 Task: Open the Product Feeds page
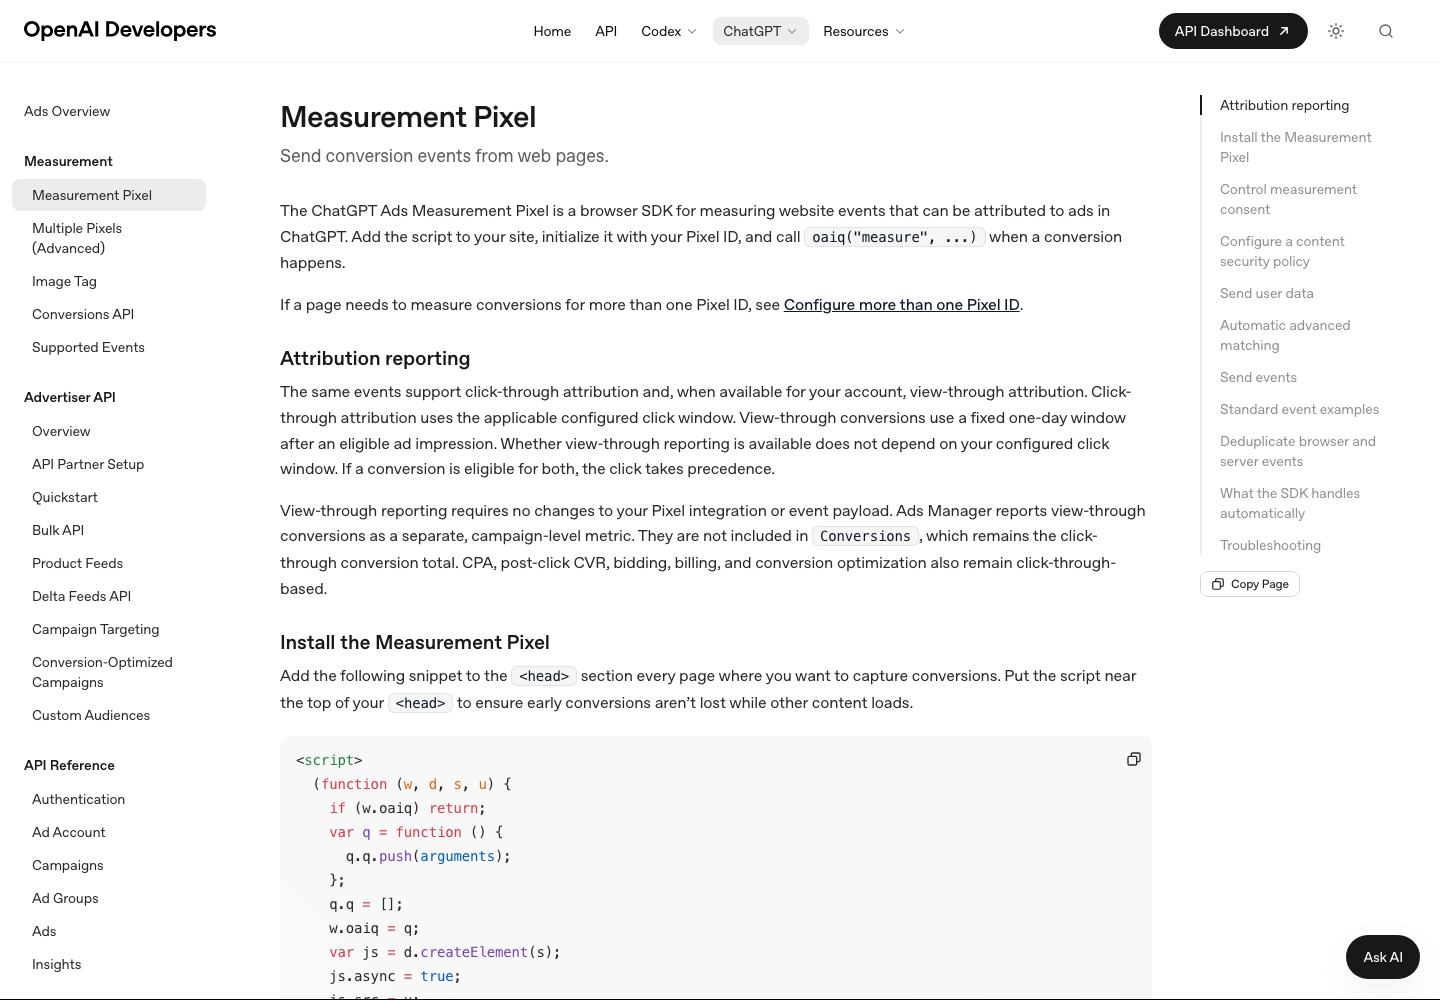[x=109, y=563]
